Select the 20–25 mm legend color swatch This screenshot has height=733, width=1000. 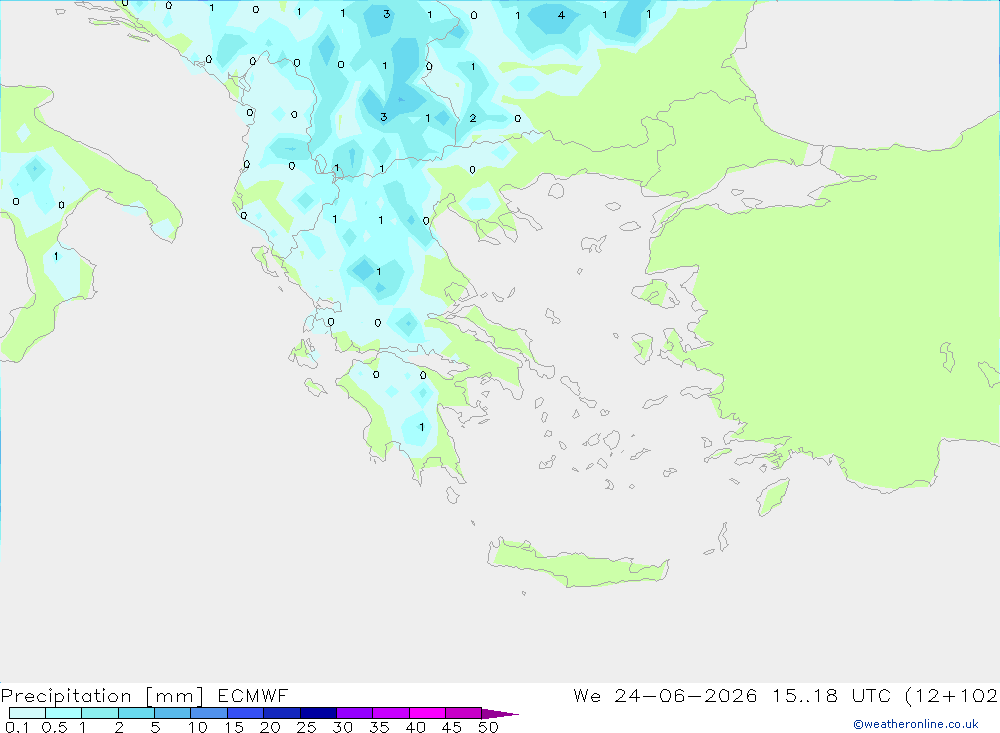tap(282, 713)
